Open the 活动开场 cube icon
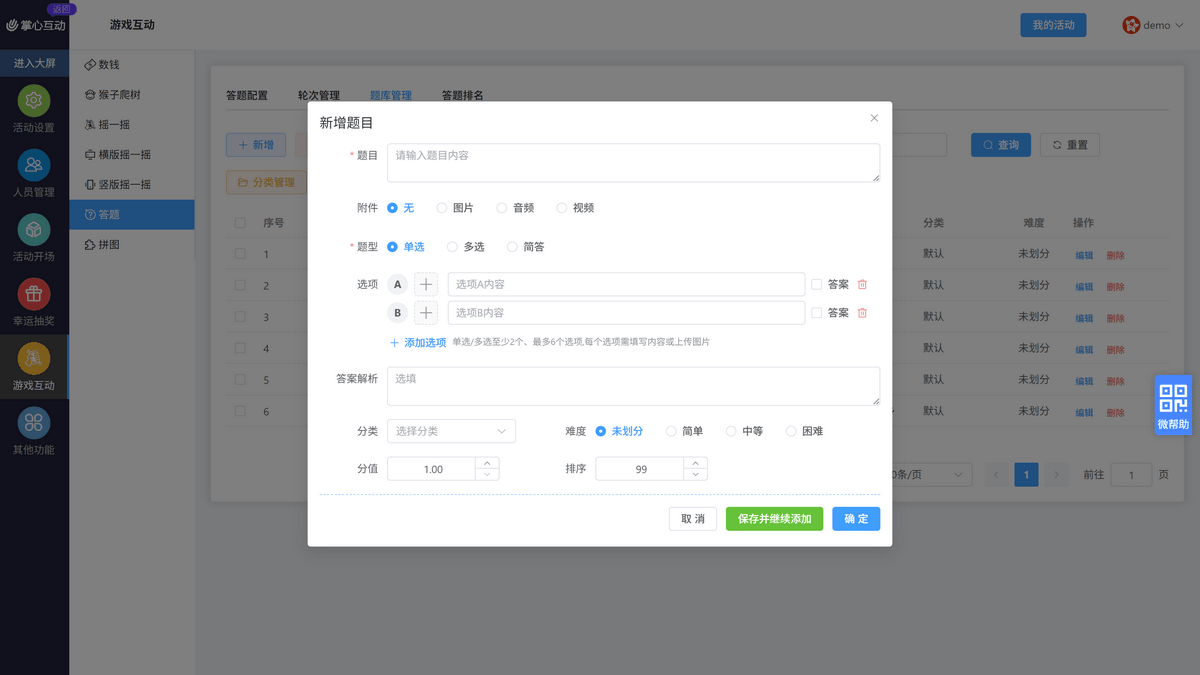 point(34,230)
